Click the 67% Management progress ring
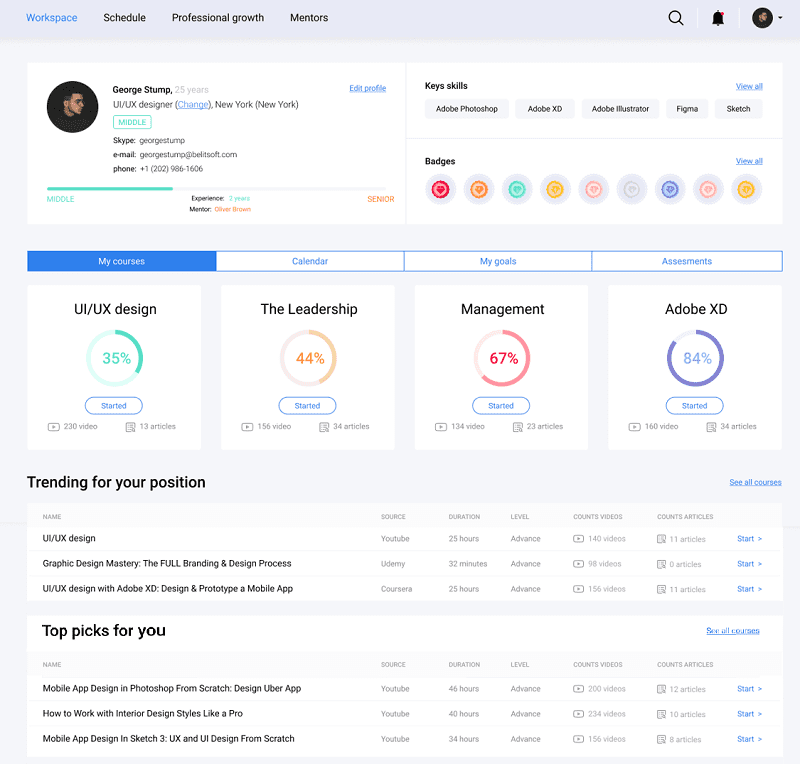 pos(502,358)
